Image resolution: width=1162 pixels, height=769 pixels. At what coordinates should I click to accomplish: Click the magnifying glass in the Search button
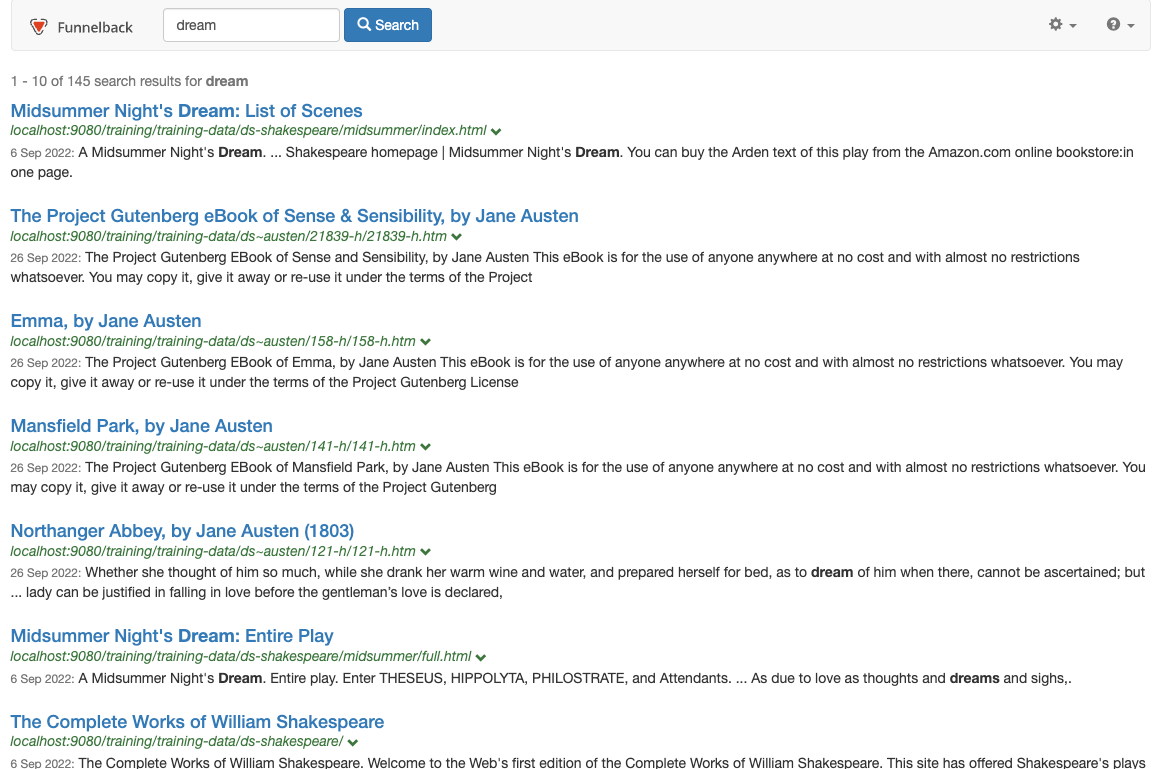365,24
